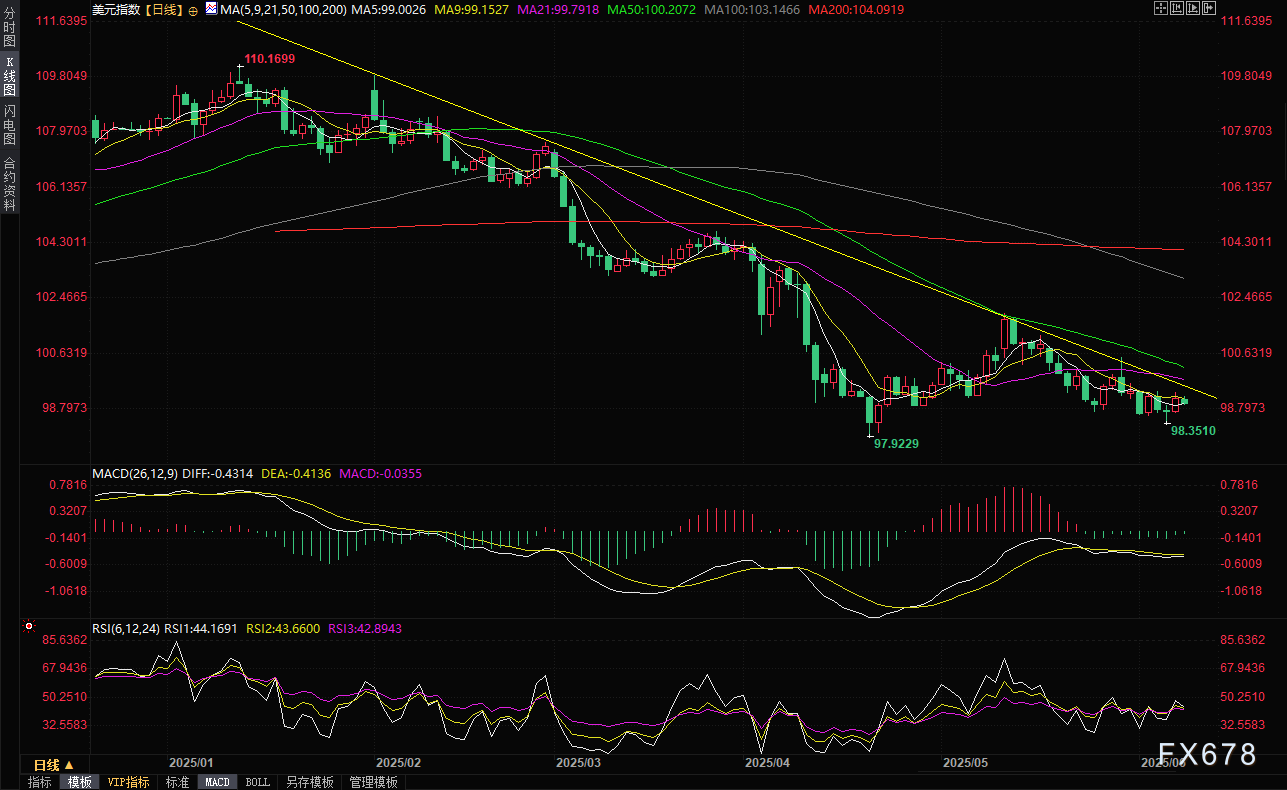
Task: Click the step-back chart icon with left arrow
Action: tap(1176, 9)
